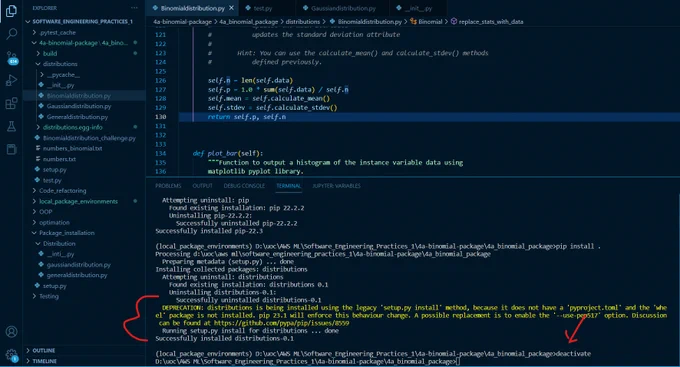This screenshot has height=367, width=680.
Task: Open GitHub pip issues link in terminal
Action: pyautogui.click(x=281, y=323)
